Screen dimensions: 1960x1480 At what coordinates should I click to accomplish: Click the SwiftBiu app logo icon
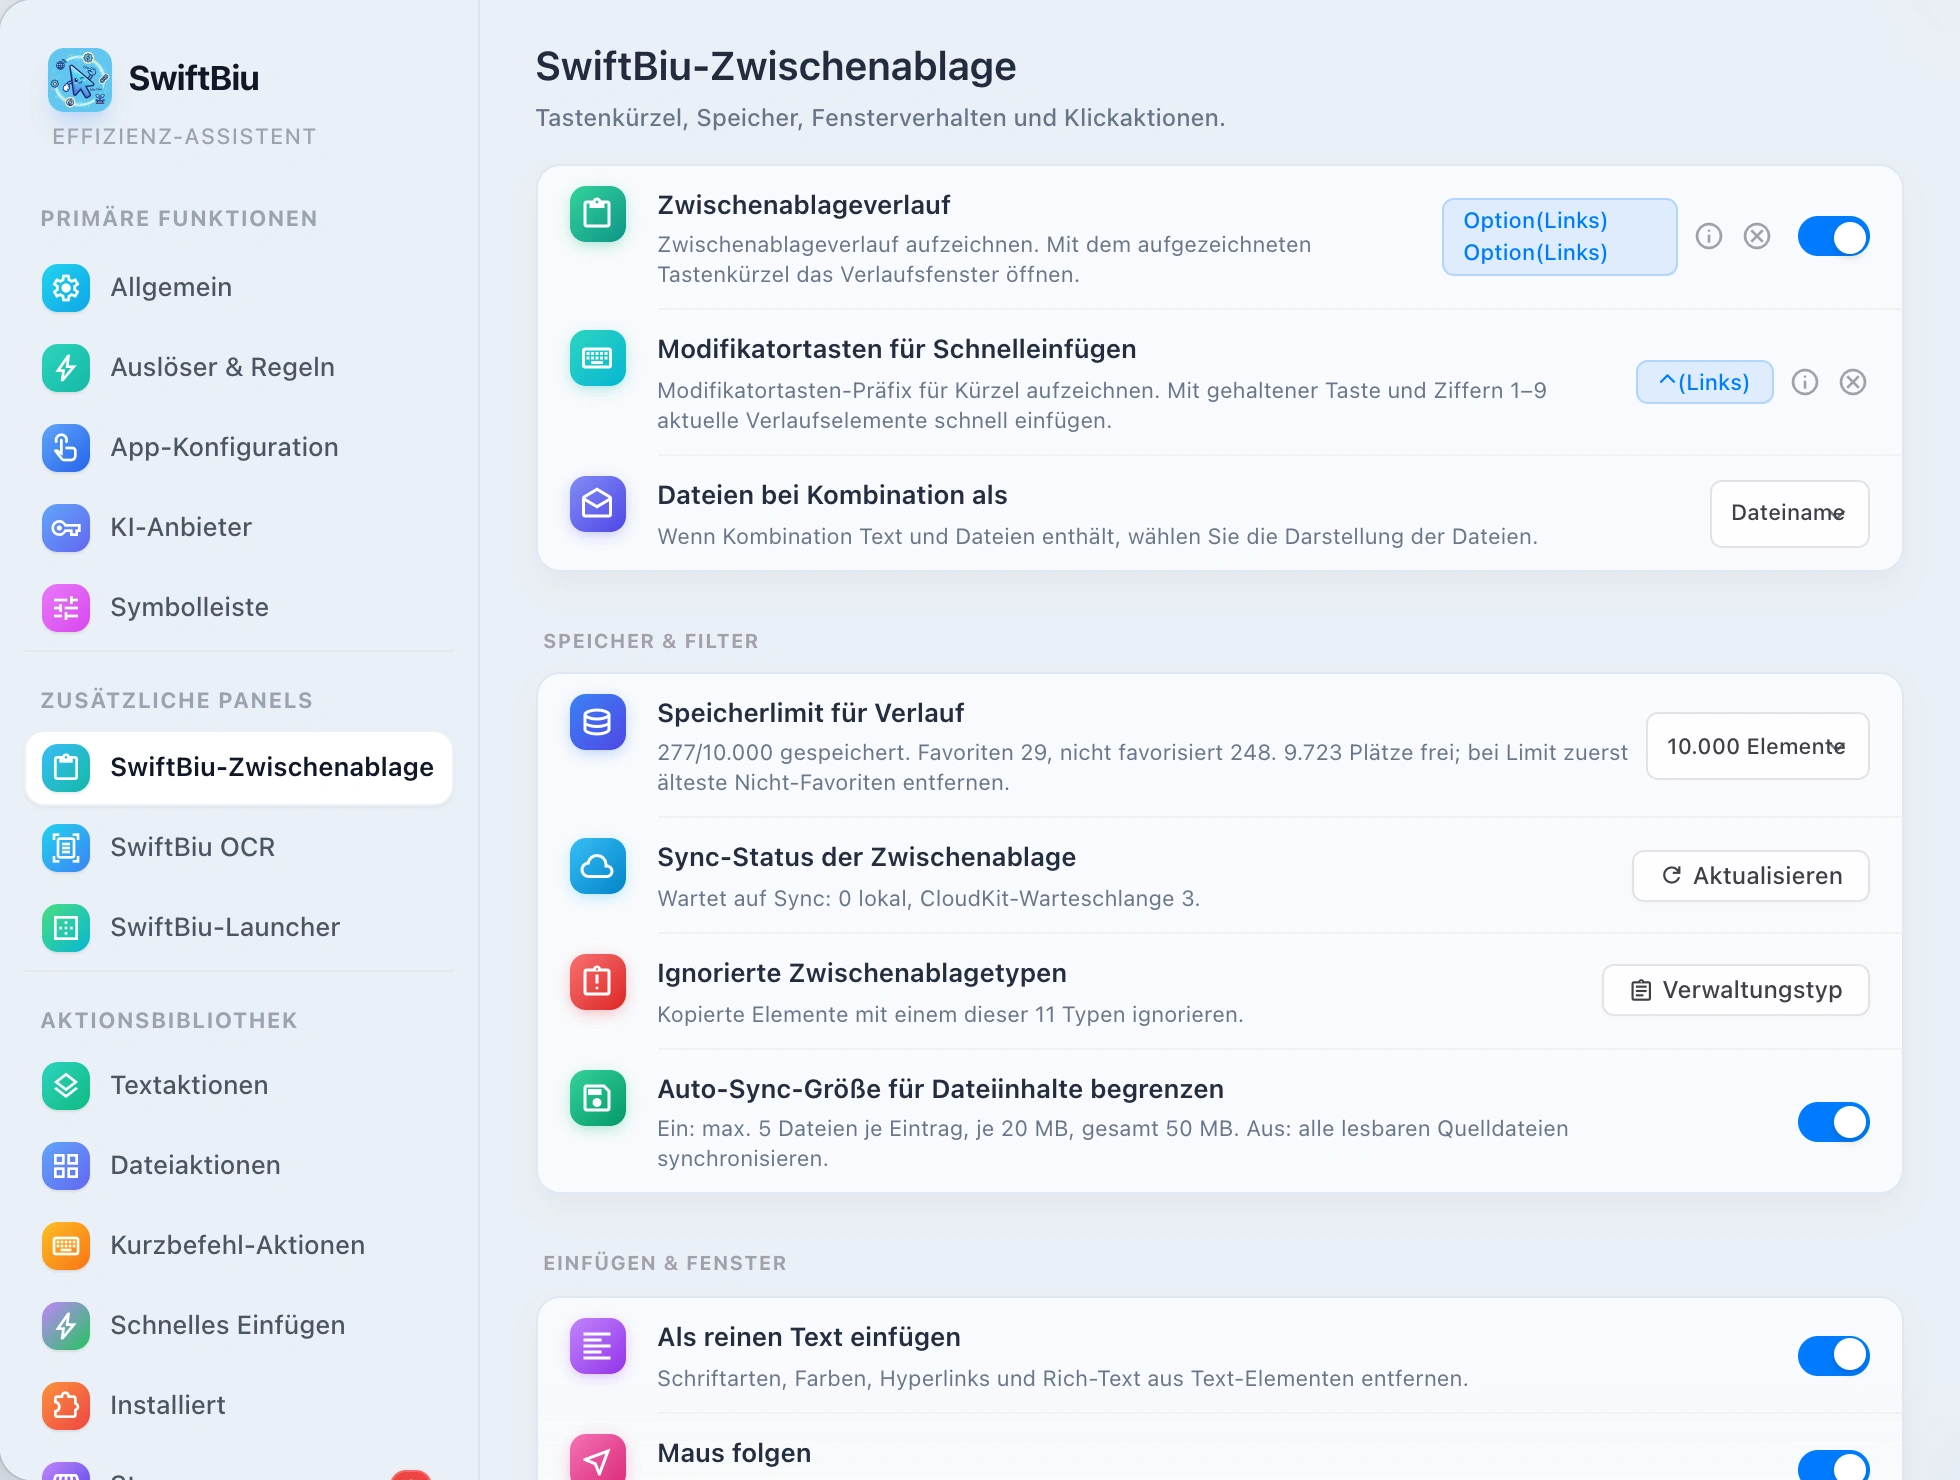click(x=80, y=79)
